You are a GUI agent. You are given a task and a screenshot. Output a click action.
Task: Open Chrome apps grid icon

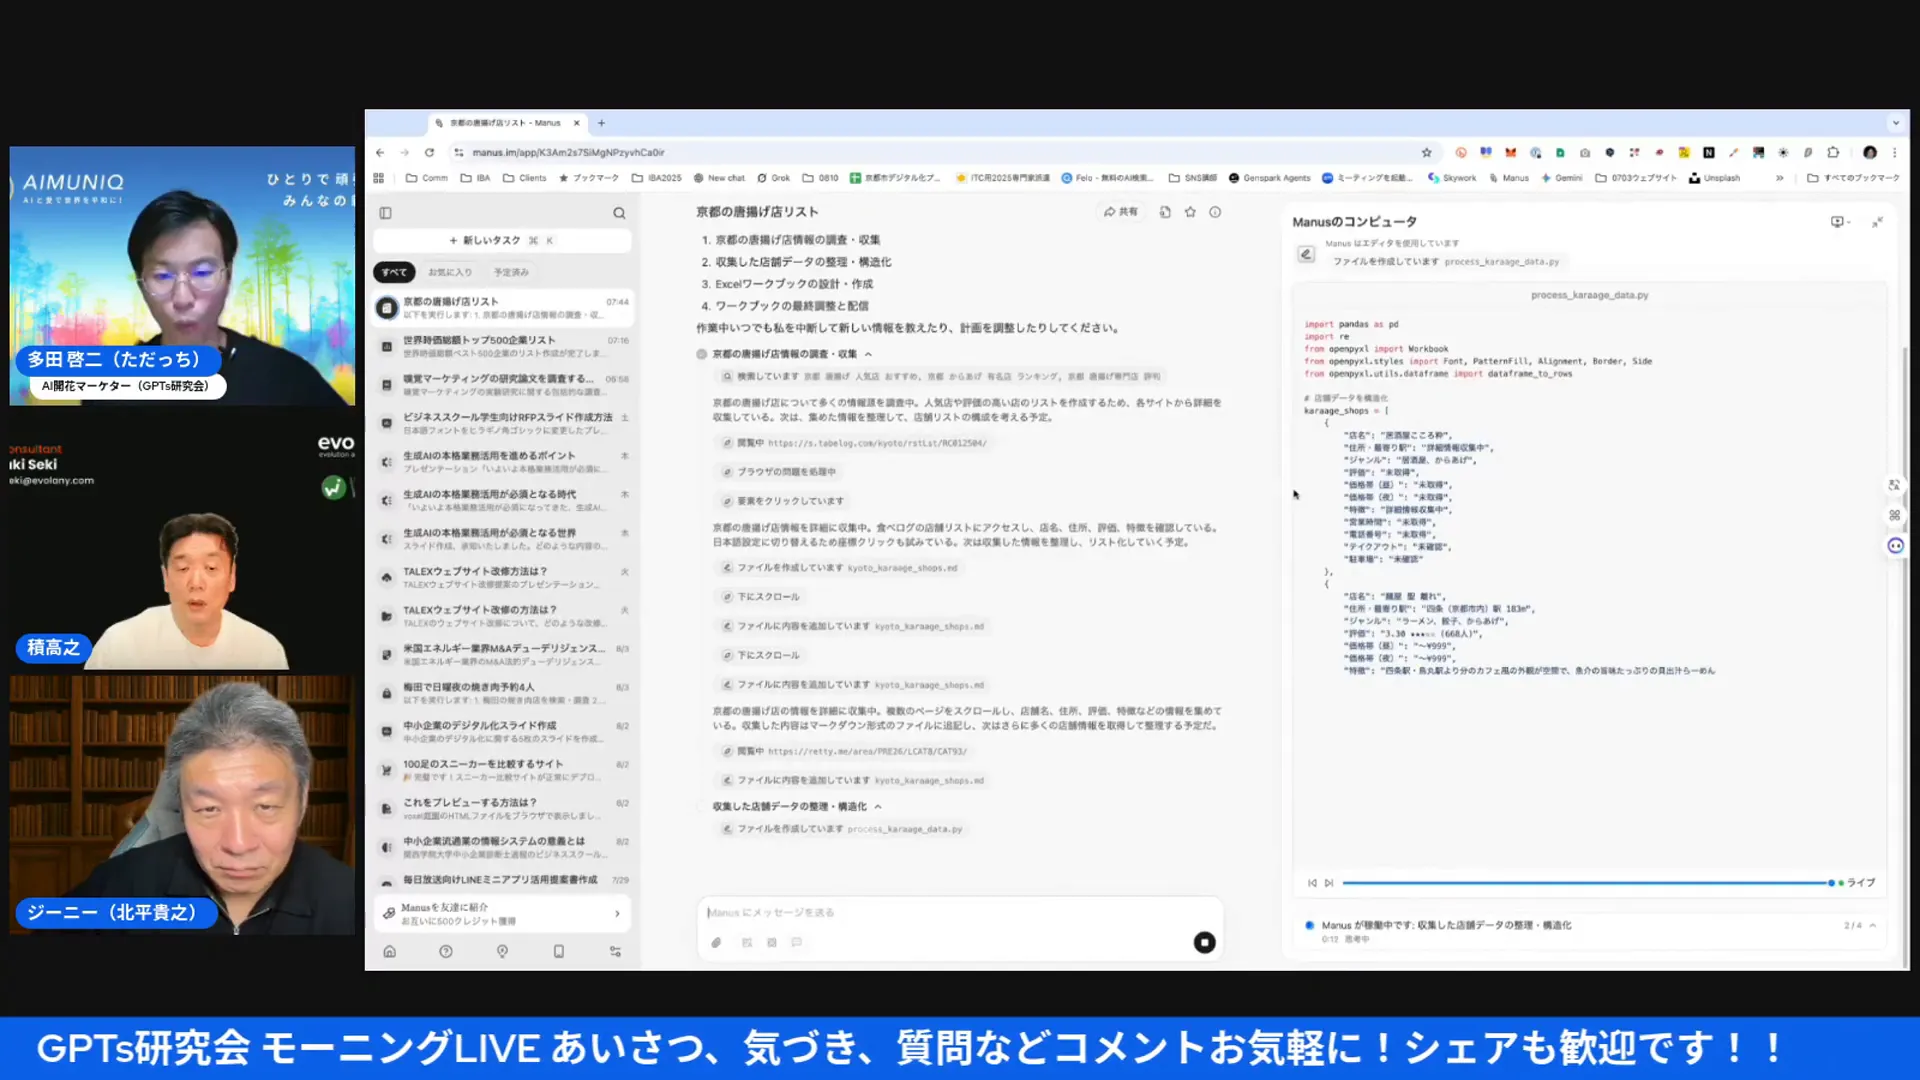(x=379, y=178)
